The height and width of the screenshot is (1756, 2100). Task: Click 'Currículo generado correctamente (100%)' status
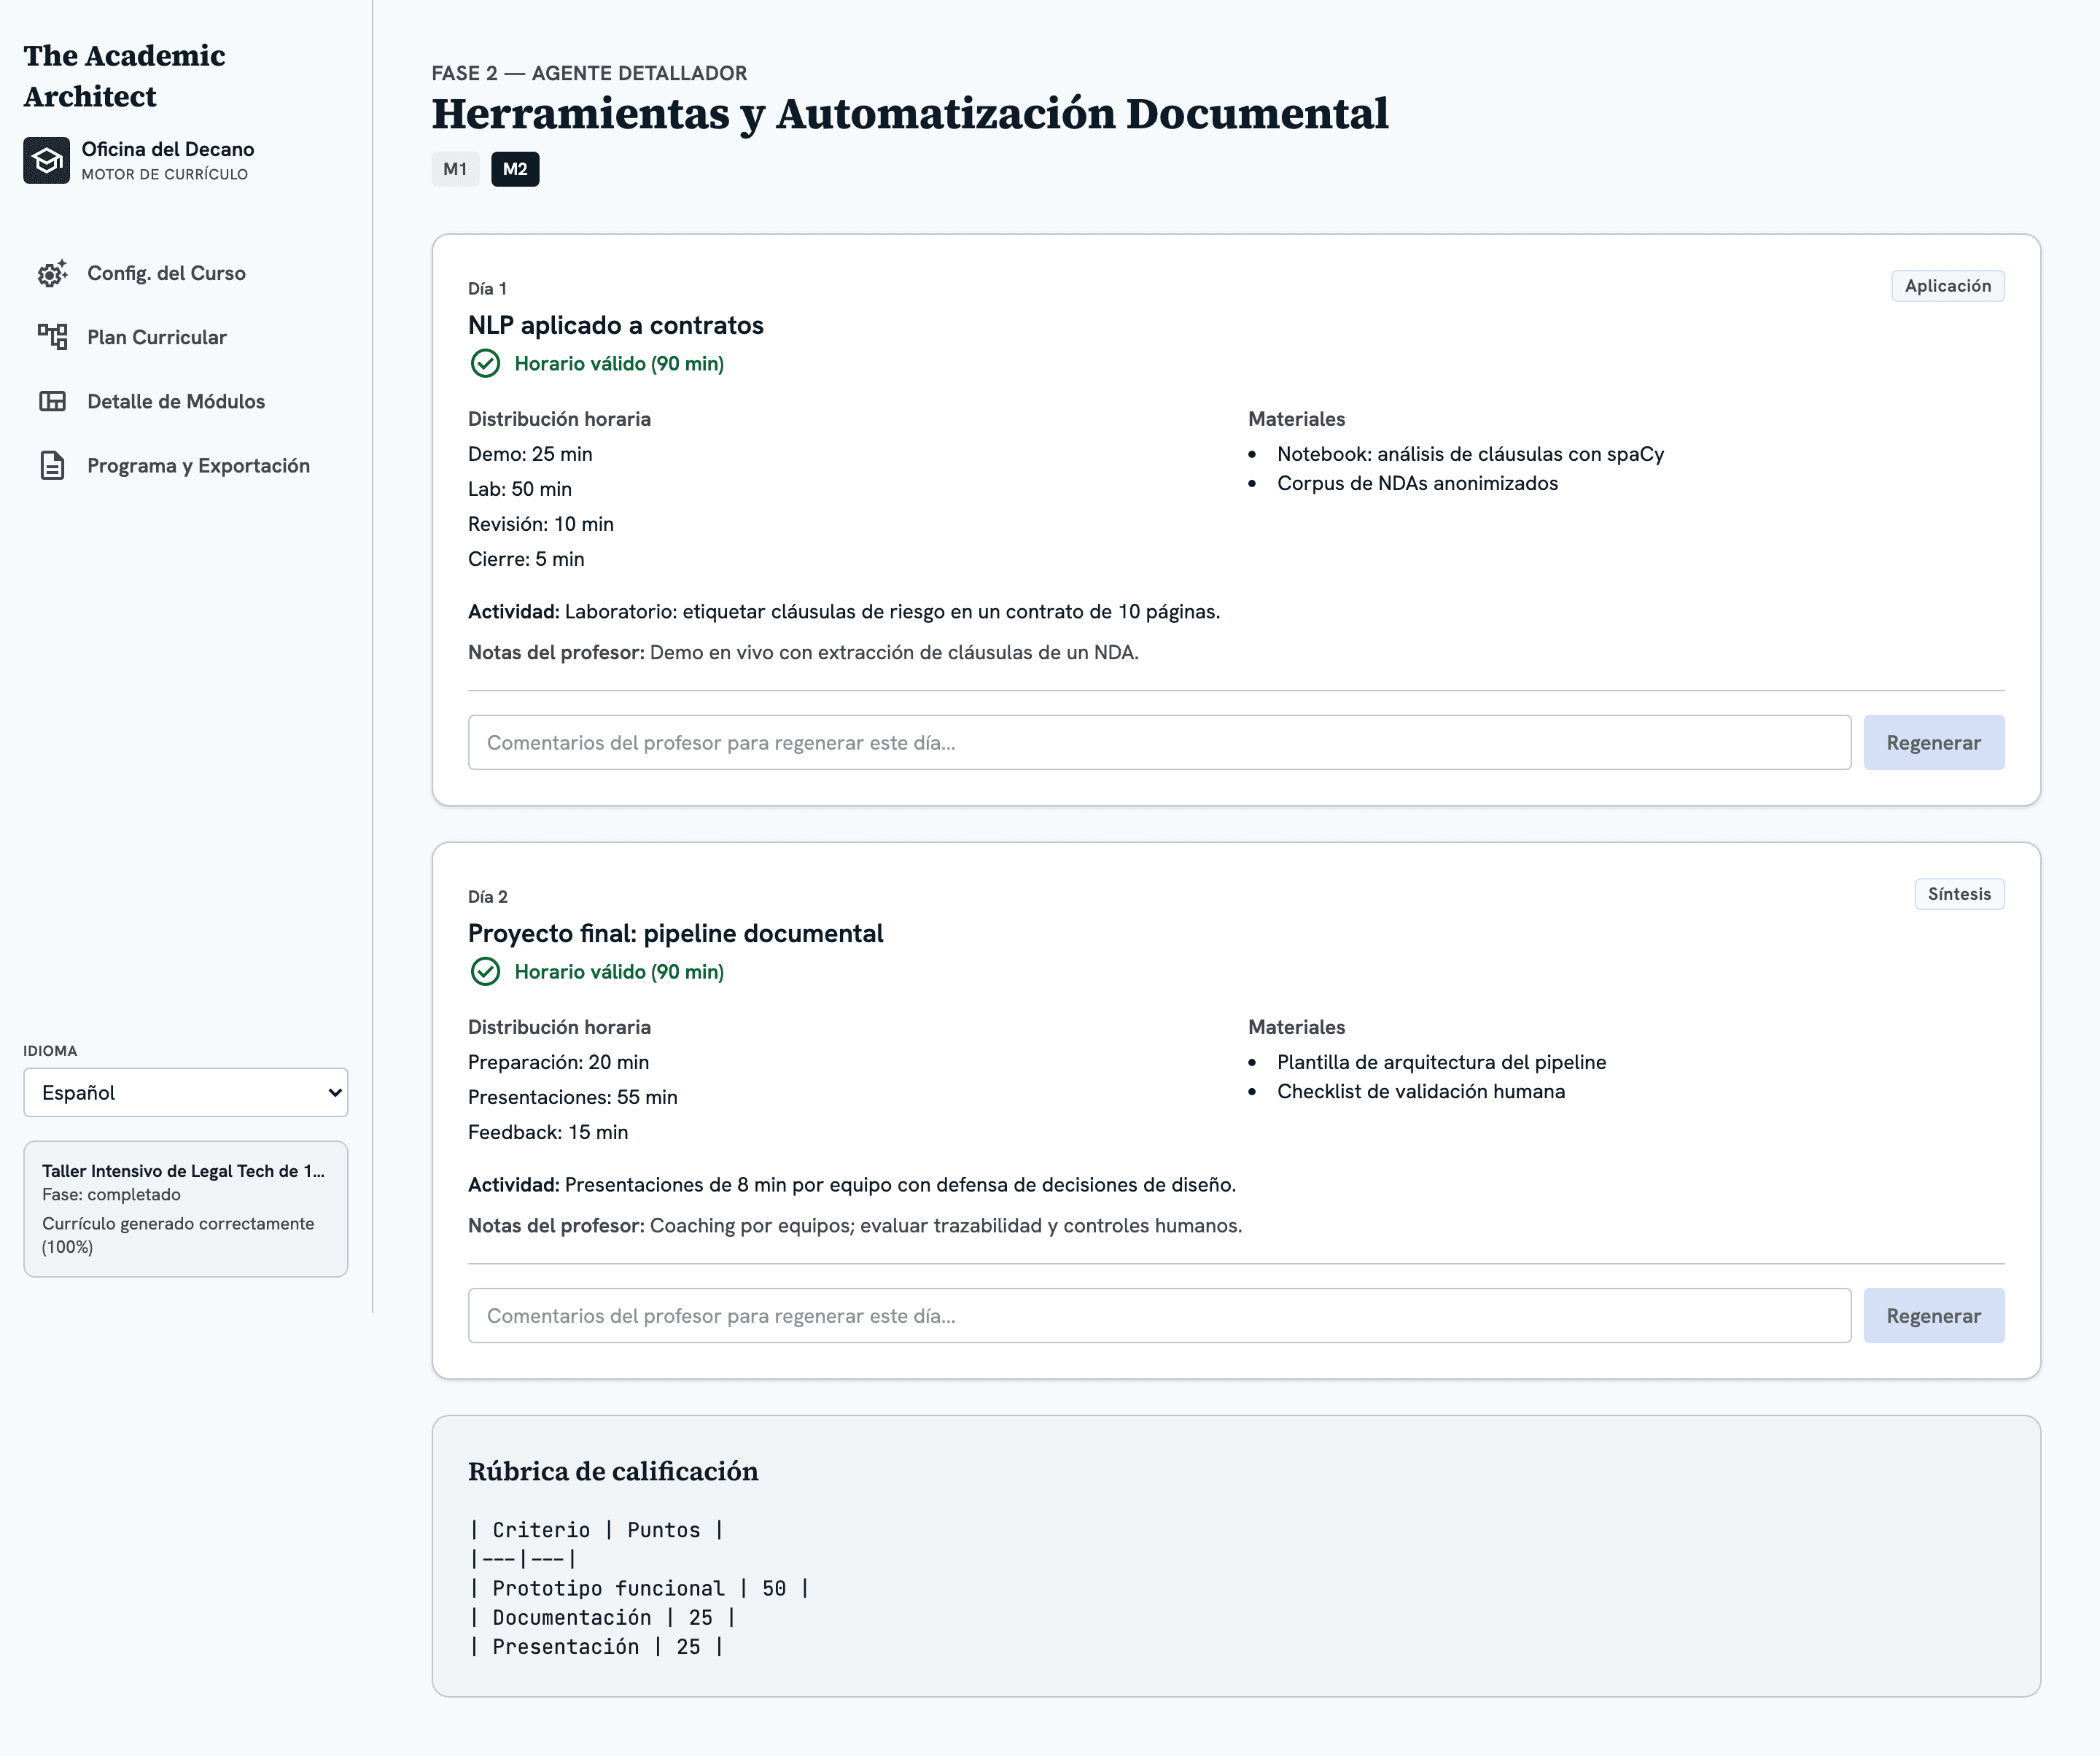pyautogui.click(x=178, y=1235)
